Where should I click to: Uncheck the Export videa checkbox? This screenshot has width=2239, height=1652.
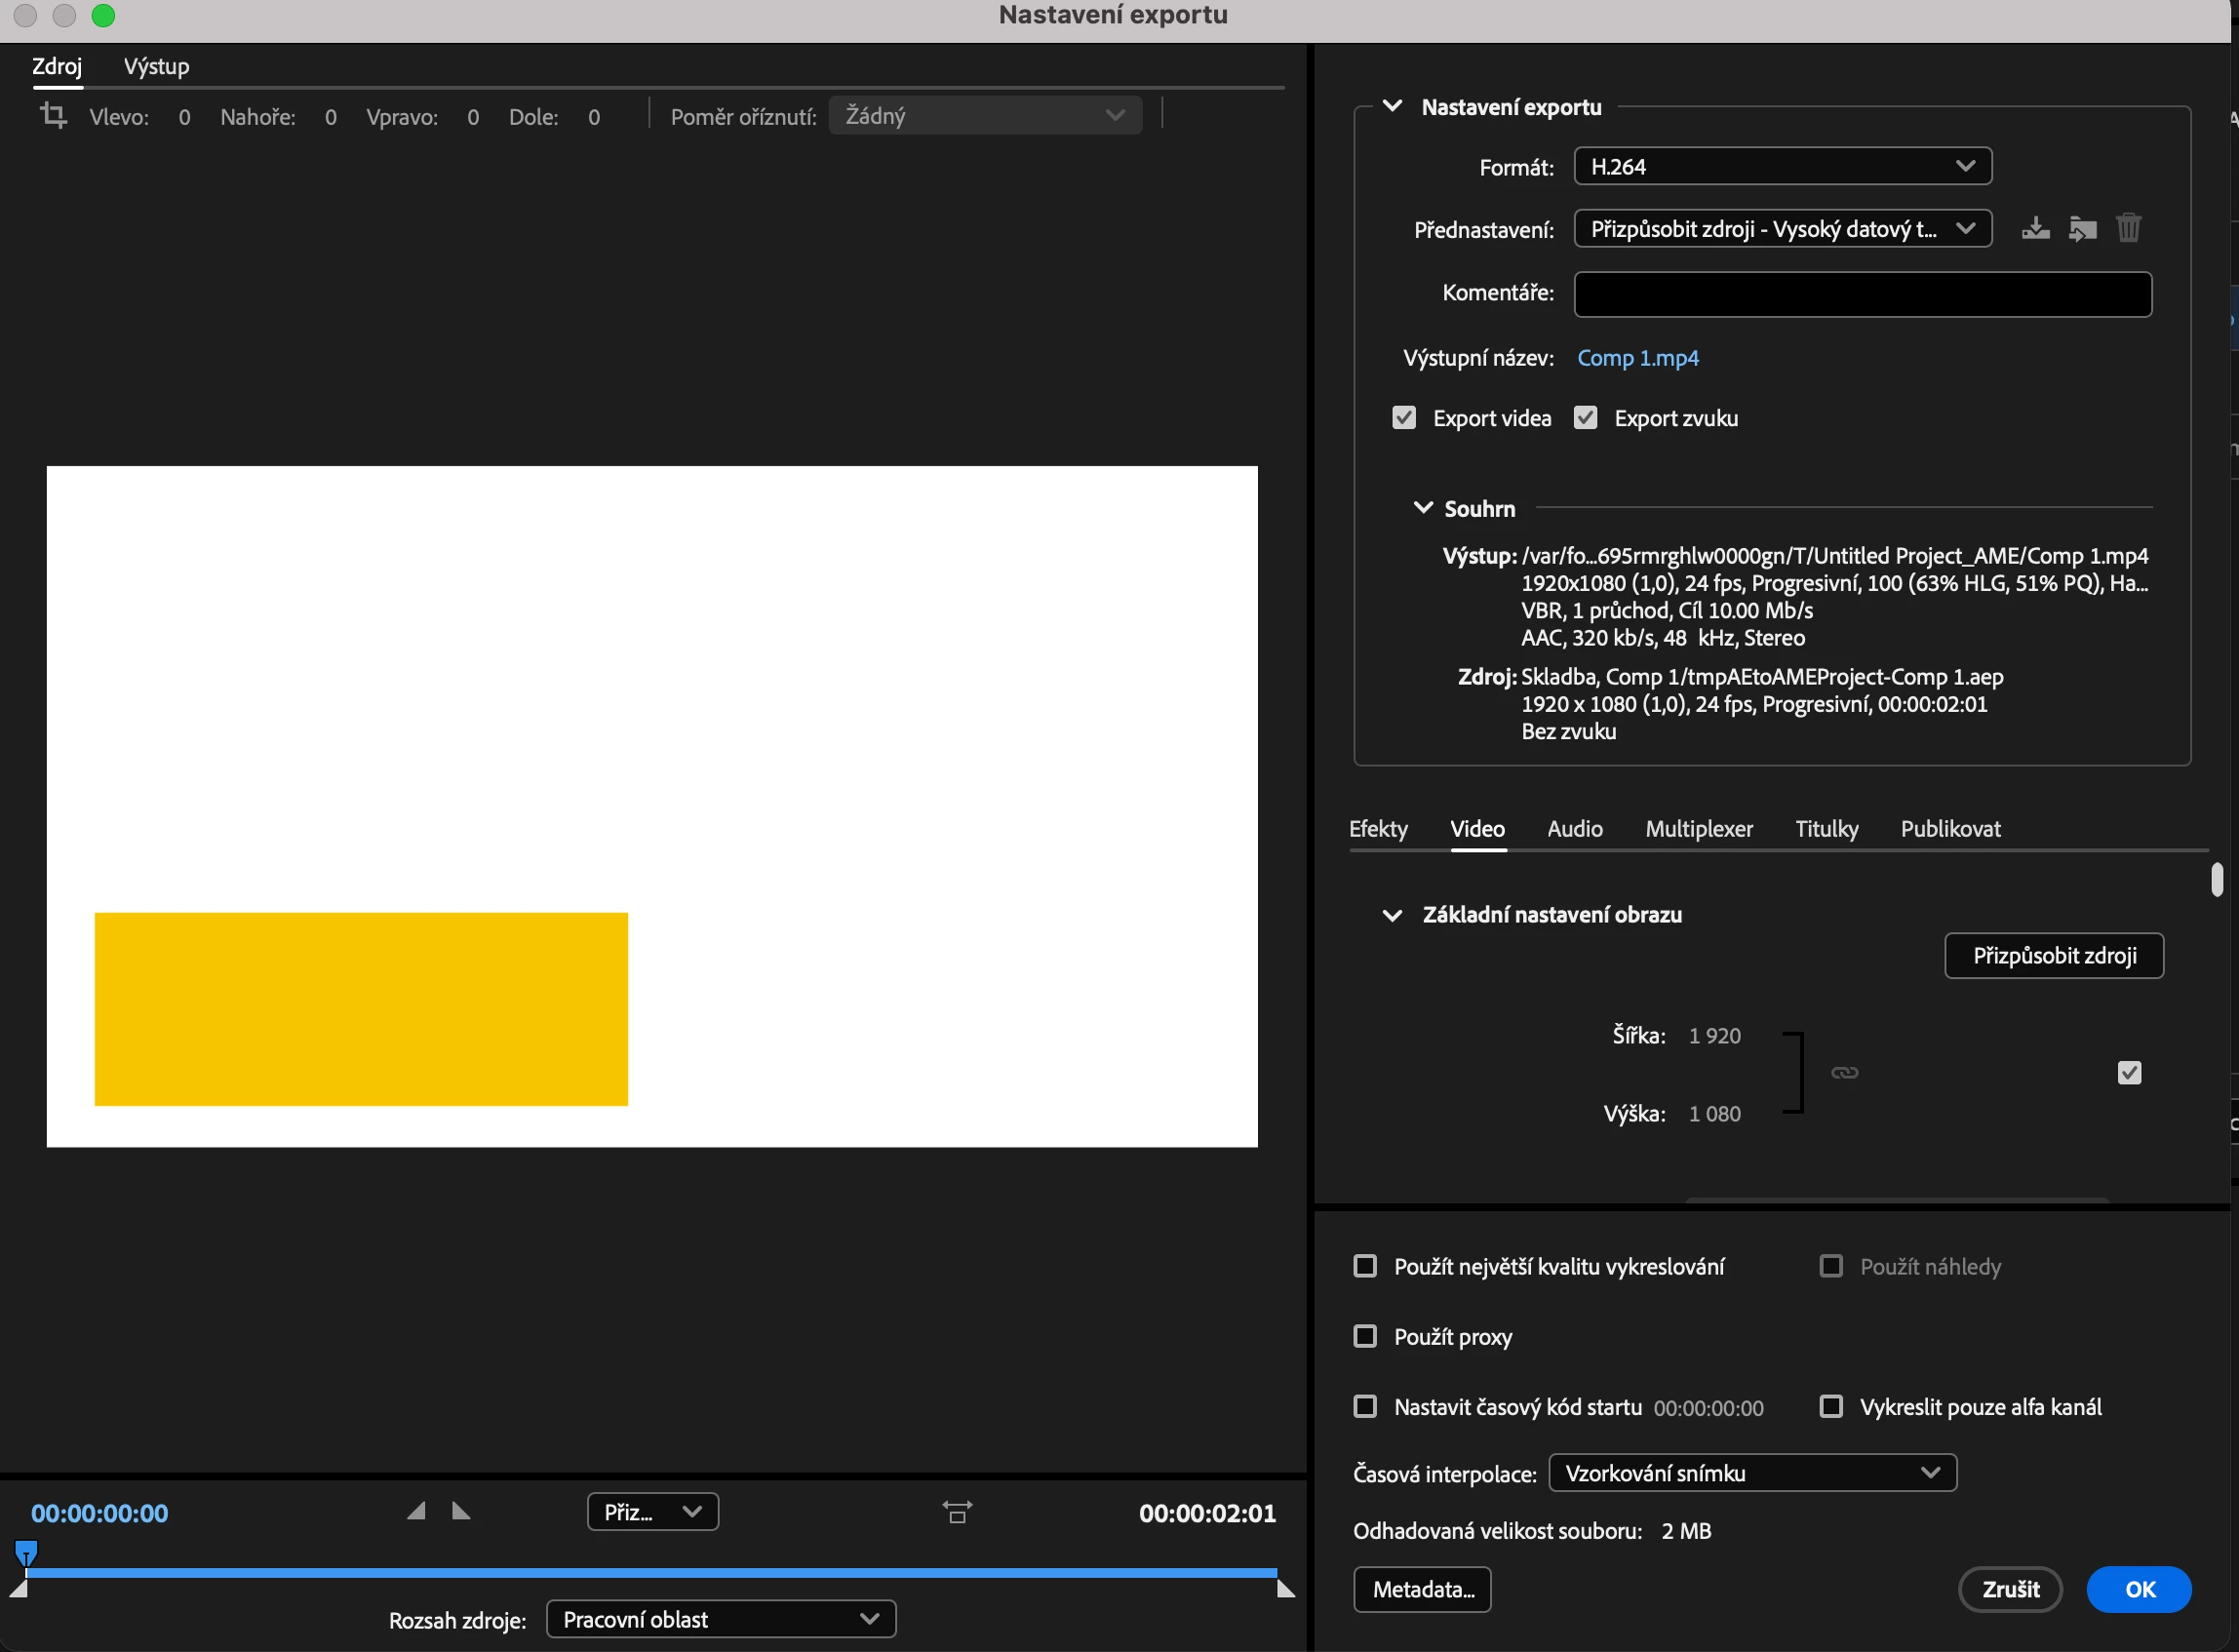(1404, 418)
